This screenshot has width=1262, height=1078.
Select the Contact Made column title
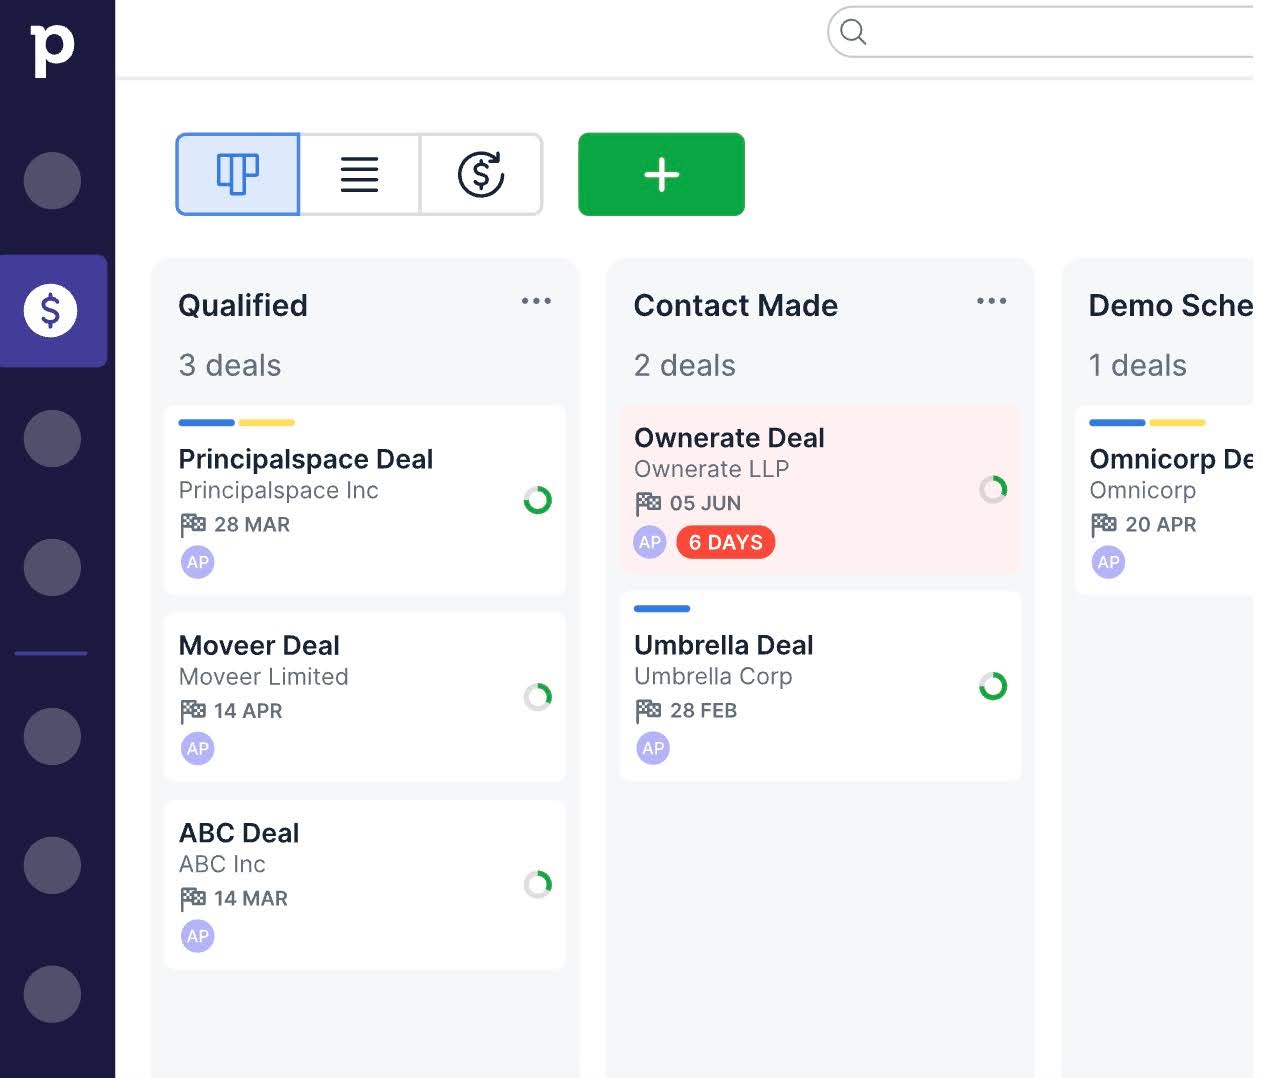pos(736,305)
